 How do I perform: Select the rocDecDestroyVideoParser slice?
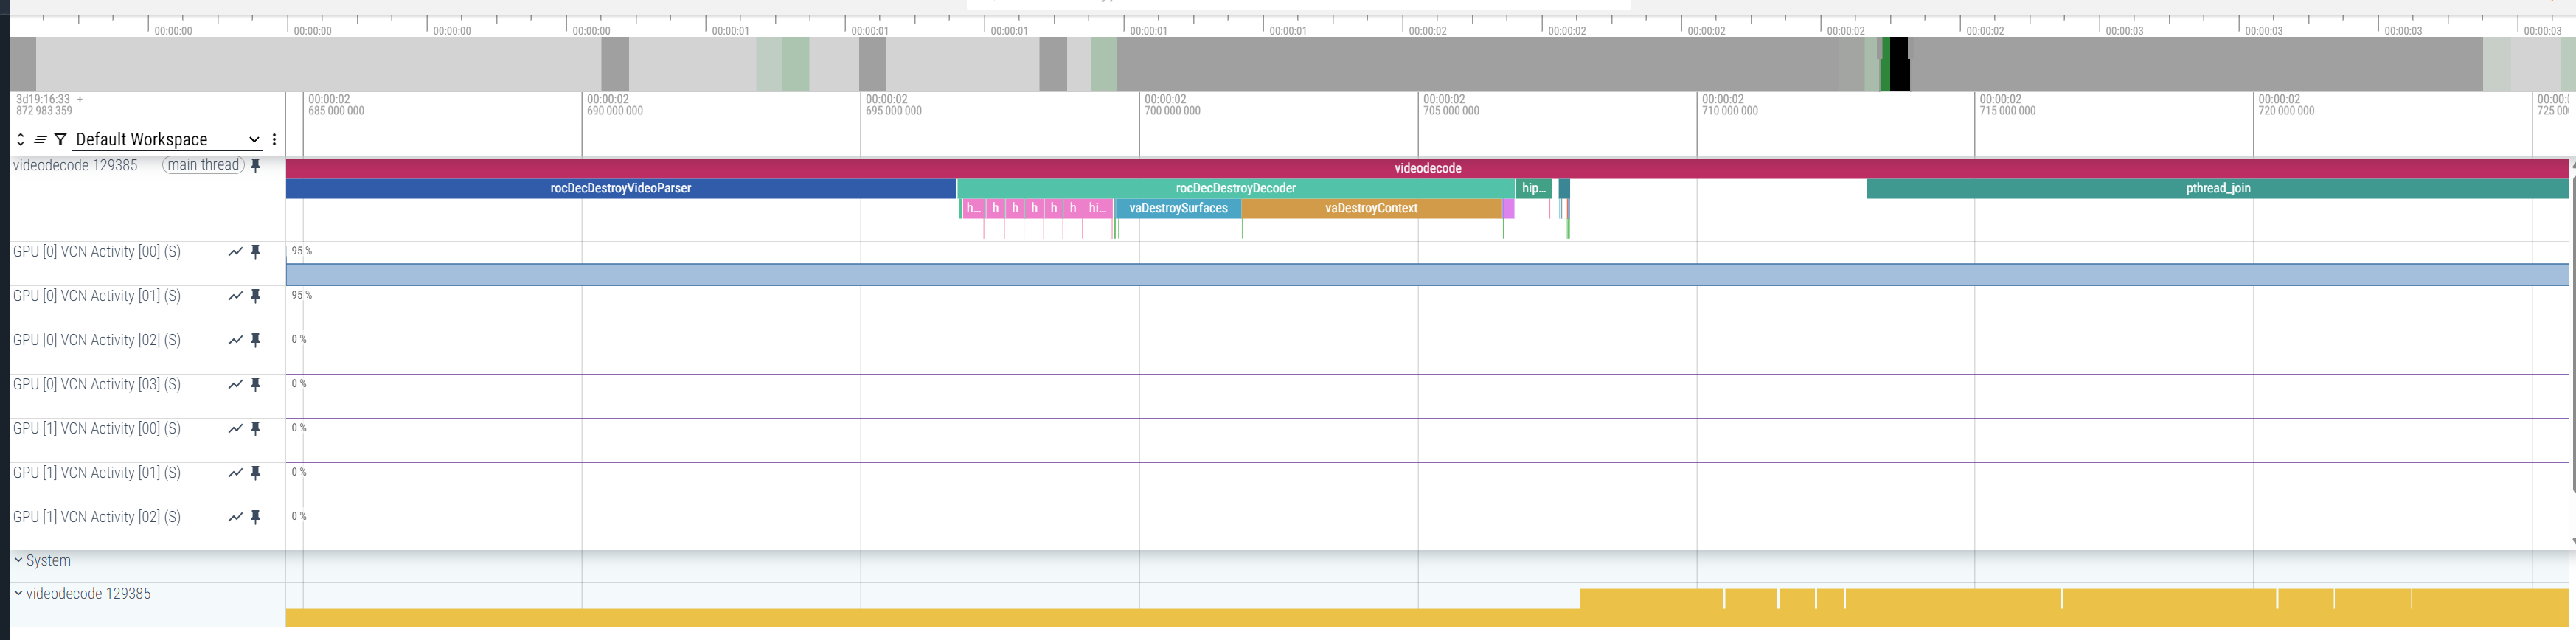[620, 188]
